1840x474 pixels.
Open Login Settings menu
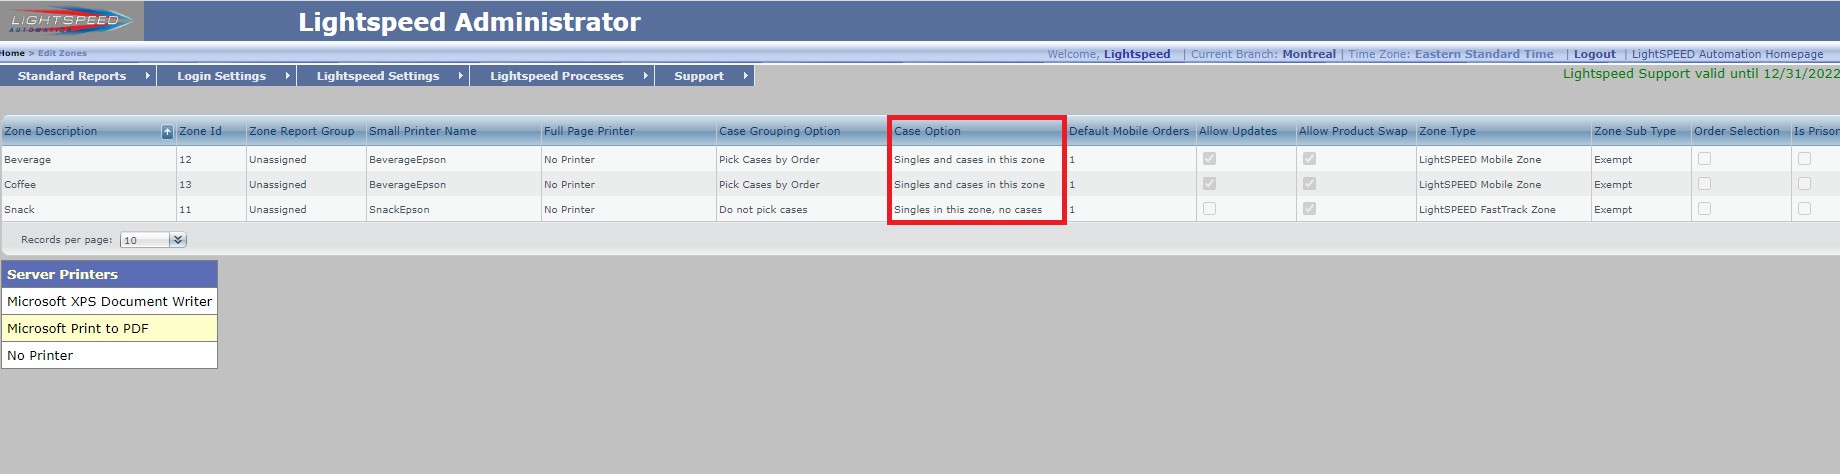[222, 76]
